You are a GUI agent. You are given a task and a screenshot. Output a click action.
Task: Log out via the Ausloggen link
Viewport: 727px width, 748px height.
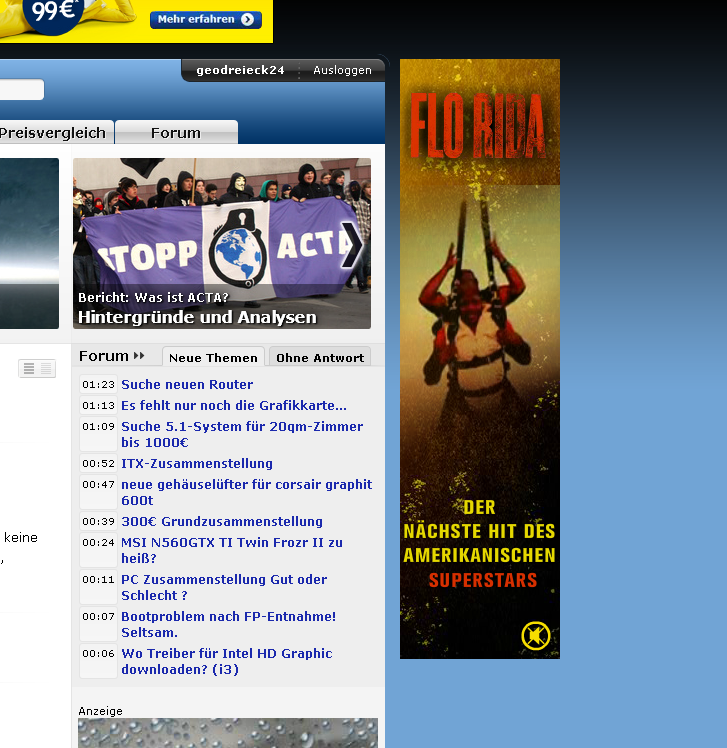coord(342,70)
